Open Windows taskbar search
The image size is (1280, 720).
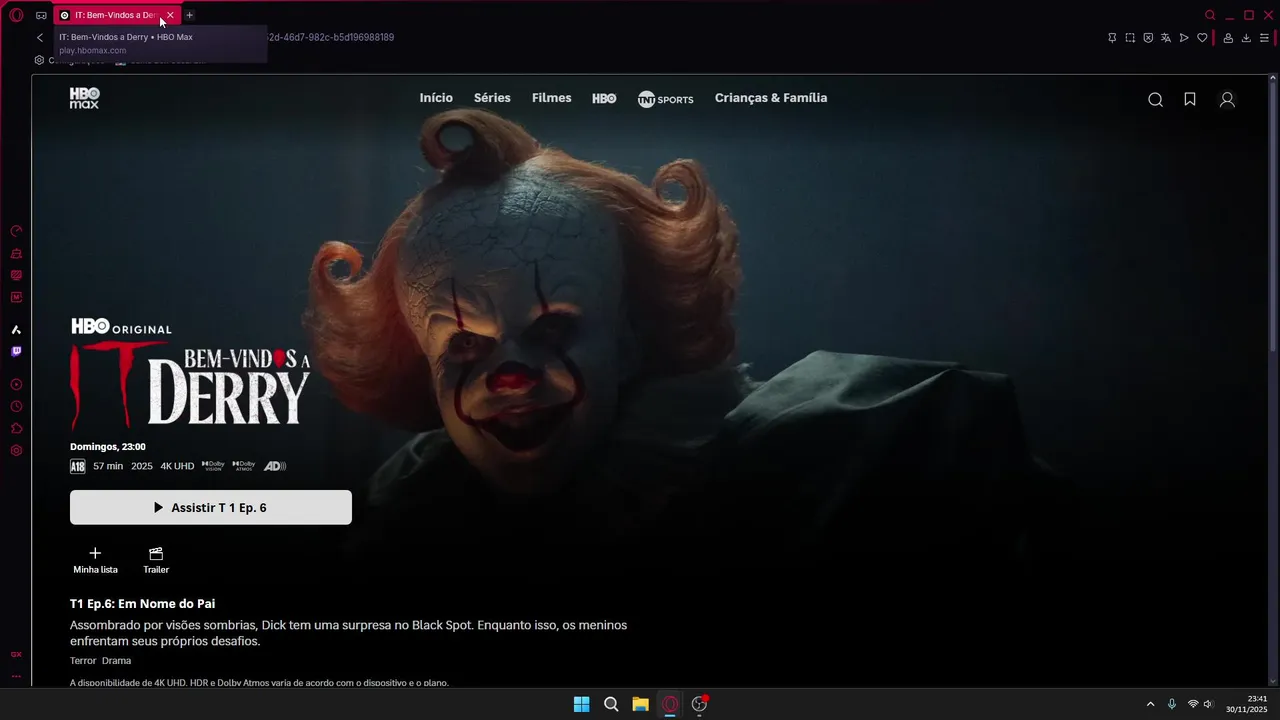611,704
